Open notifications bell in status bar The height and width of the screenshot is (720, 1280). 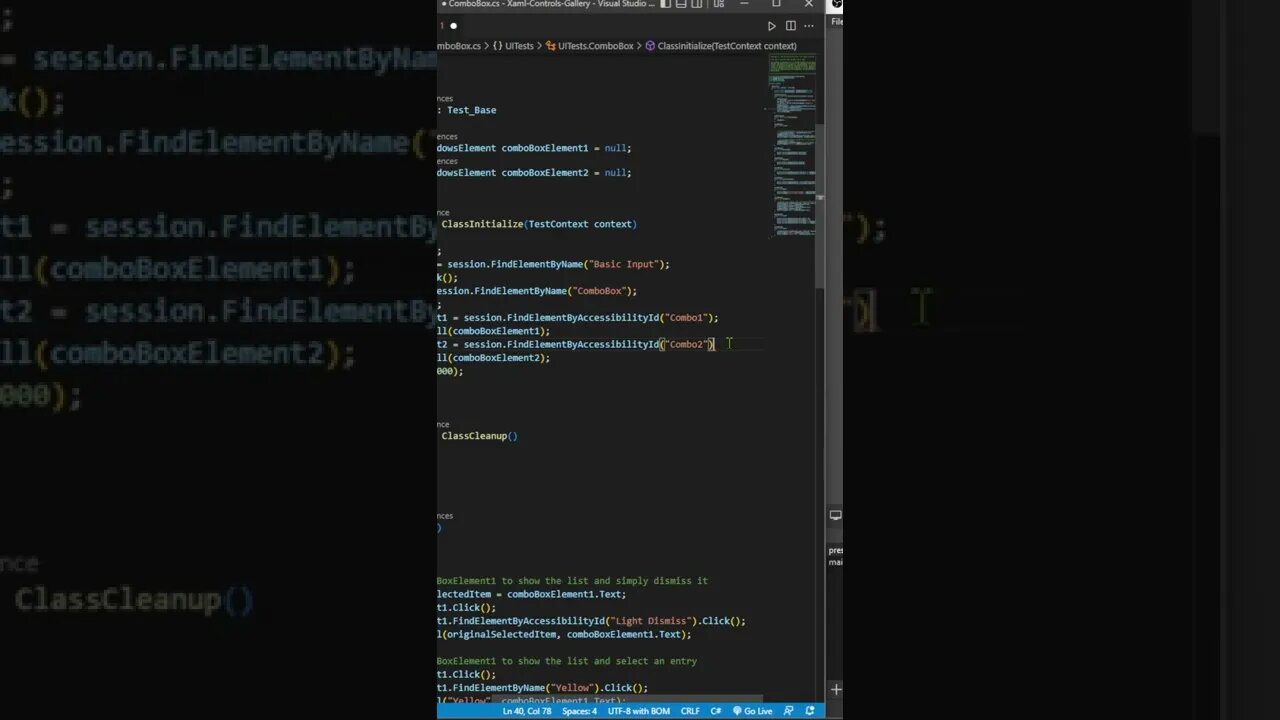[x=810, y=711]
